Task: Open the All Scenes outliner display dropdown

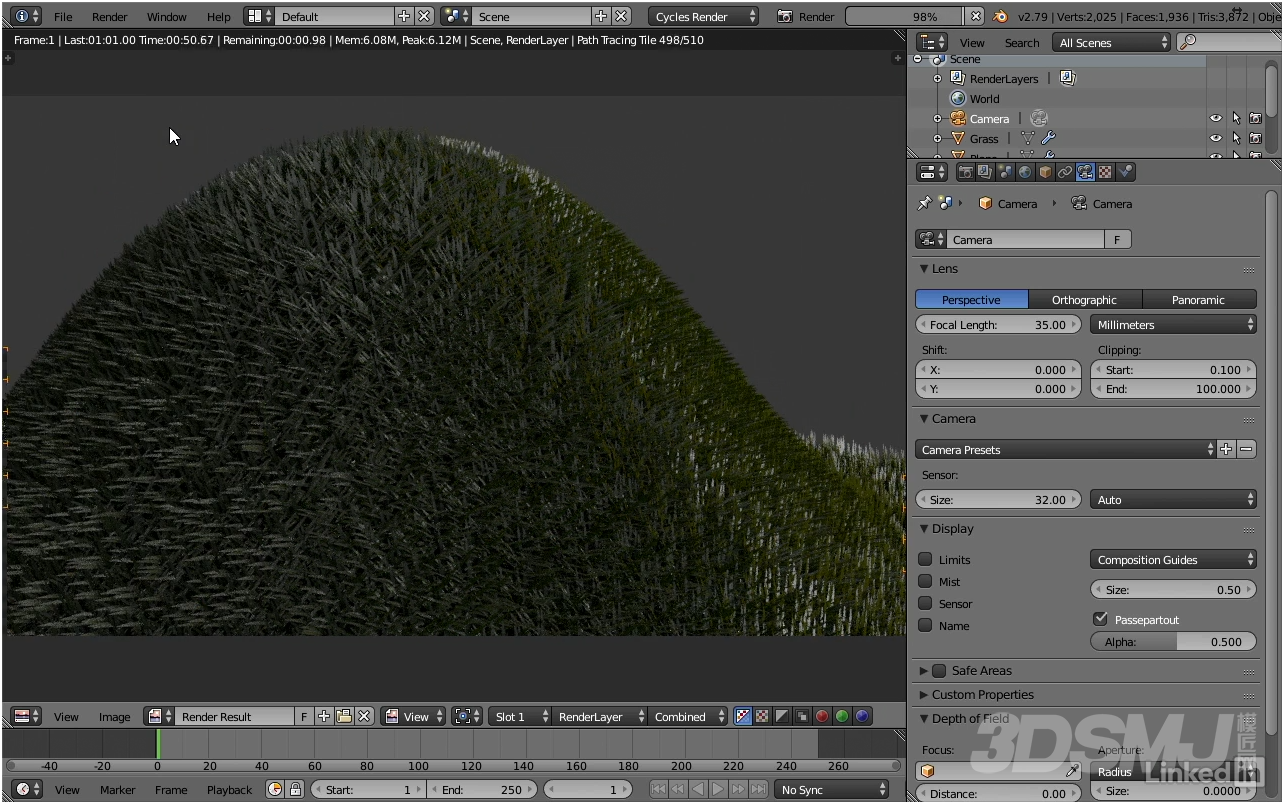Action: tap(1111, 42)
